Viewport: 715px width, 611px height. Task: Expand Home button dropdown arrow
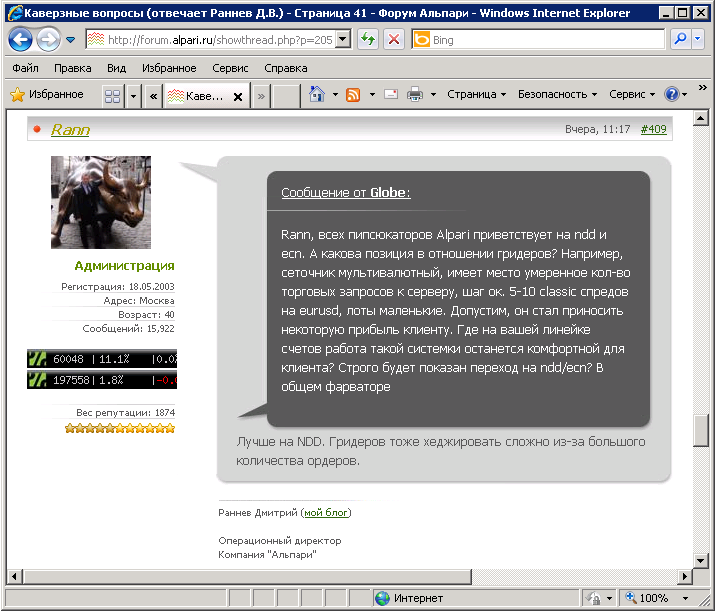click(335, 94)
